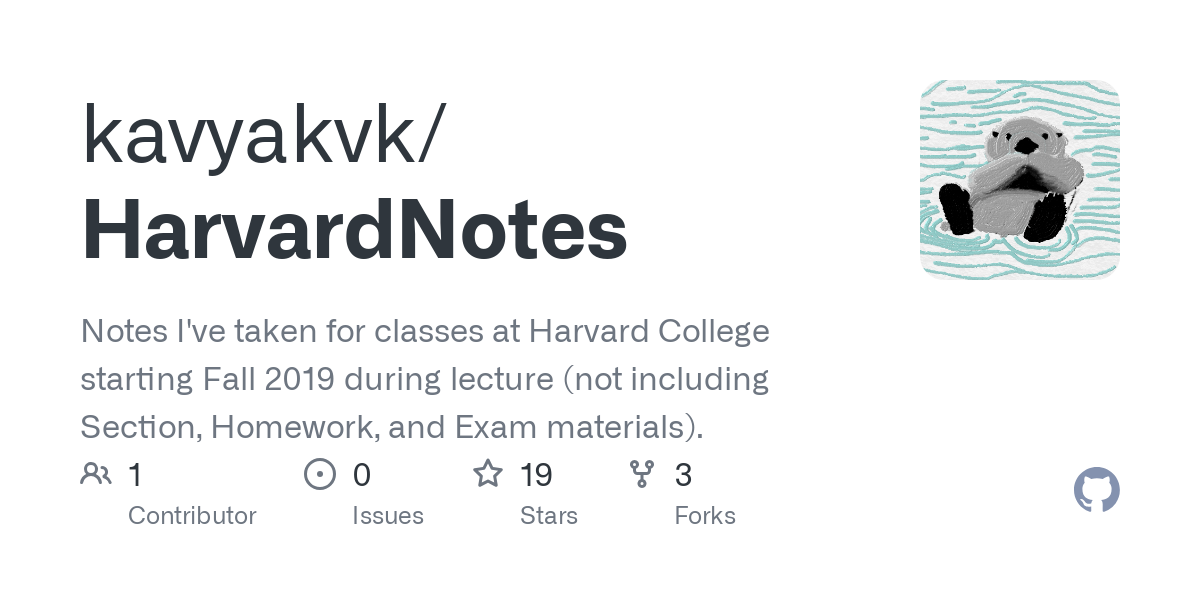Open the kavyakvk owner name
This screenshot has width=1200, height=600.
coord(246,135)
